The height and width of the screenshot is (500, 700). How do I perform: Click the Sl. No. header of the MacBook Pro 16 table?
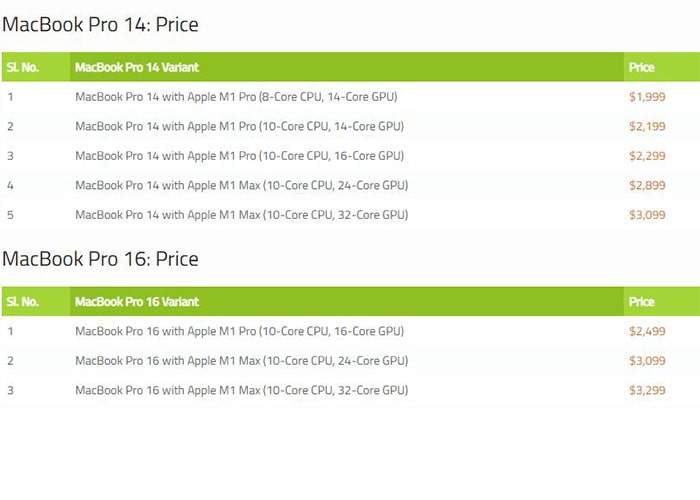[23, 302]
